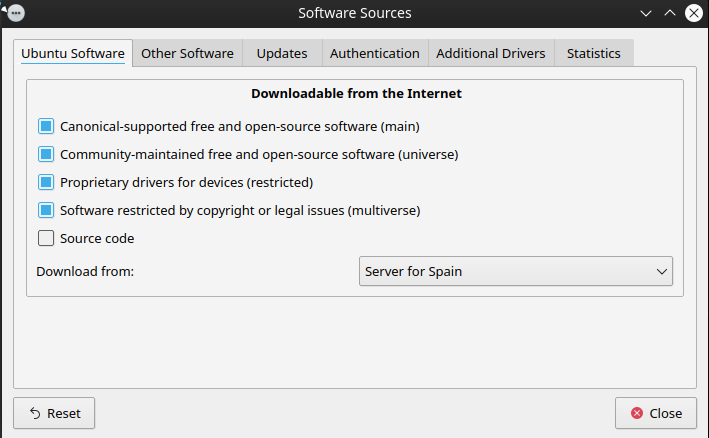
Task: Click the Software Sources title bar text
Action: (354, 13)
